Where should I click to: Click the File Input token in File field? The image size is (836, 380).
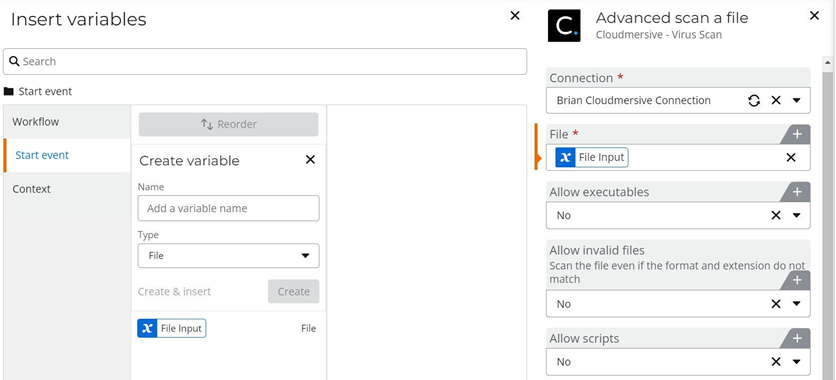tap(592, 157)
